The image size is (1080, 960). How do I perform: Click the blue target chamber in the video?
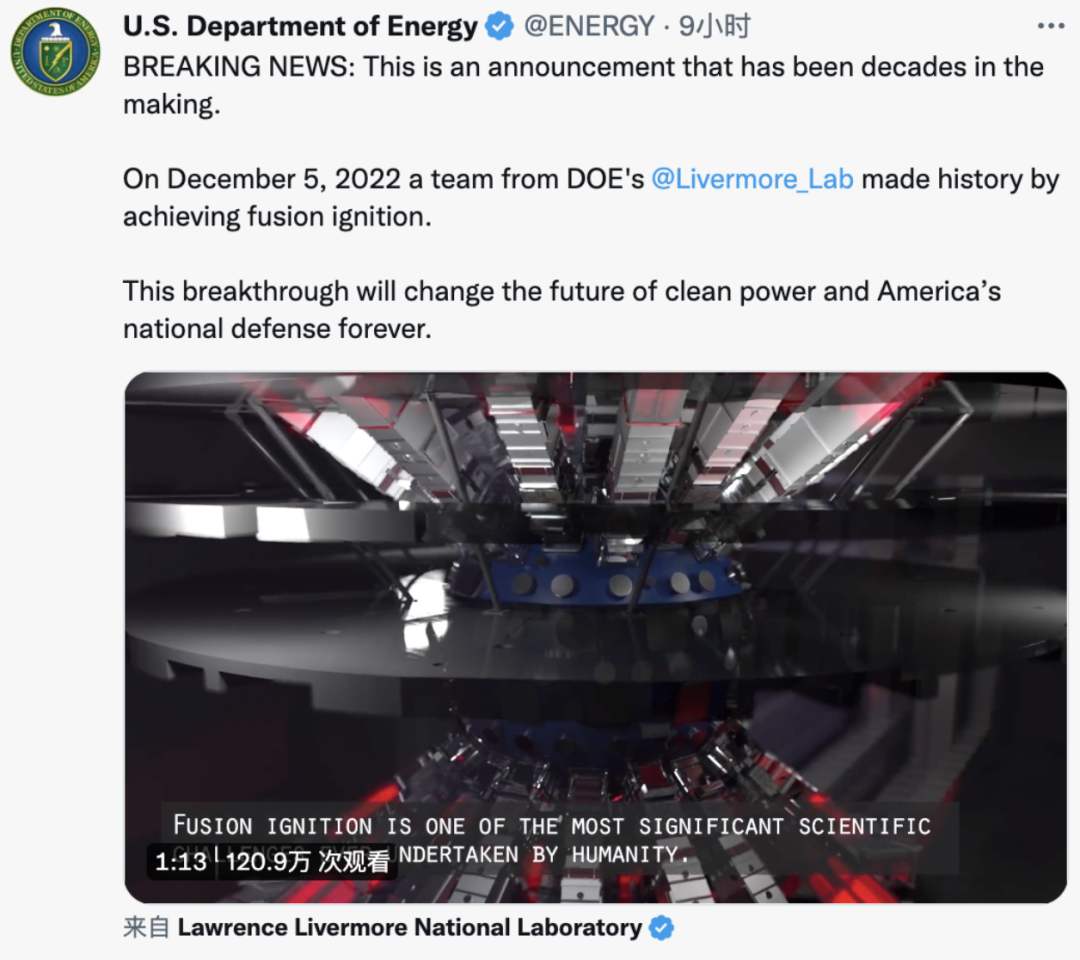click(600, 575)
